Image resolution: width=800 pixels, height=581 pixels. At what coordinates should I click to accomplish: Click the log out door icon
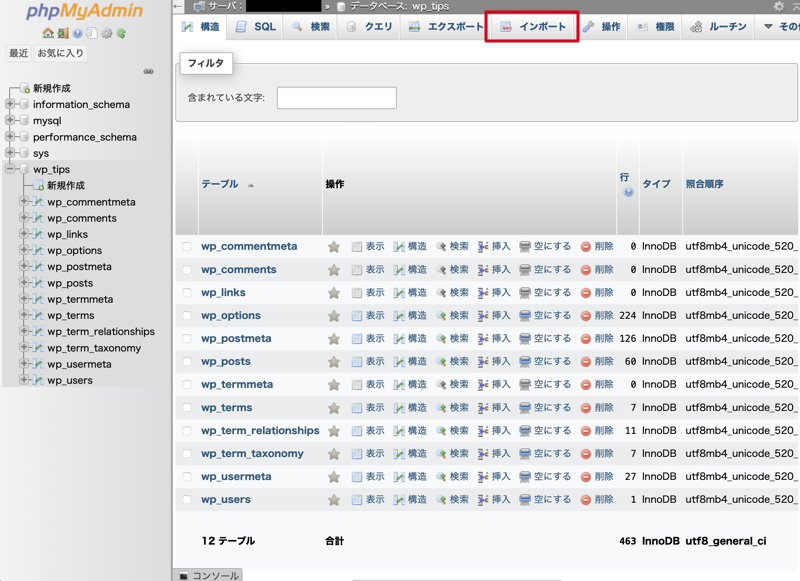click(x=63, y=34)
